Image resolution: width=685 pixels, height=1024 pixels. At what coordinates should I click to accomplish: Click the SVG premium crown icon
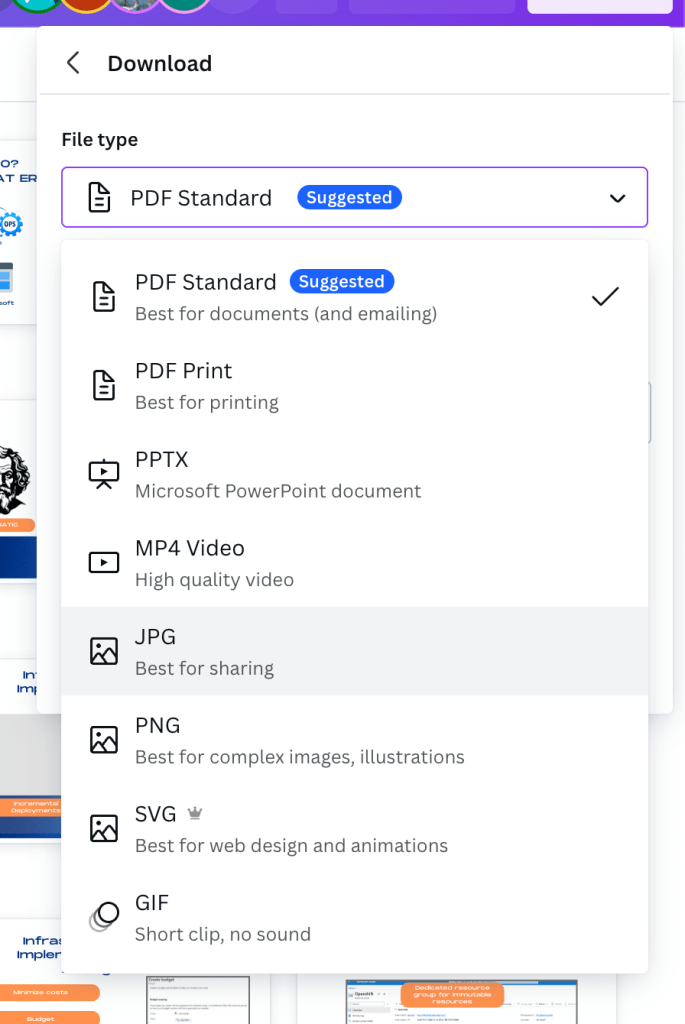tap(195, 814)
